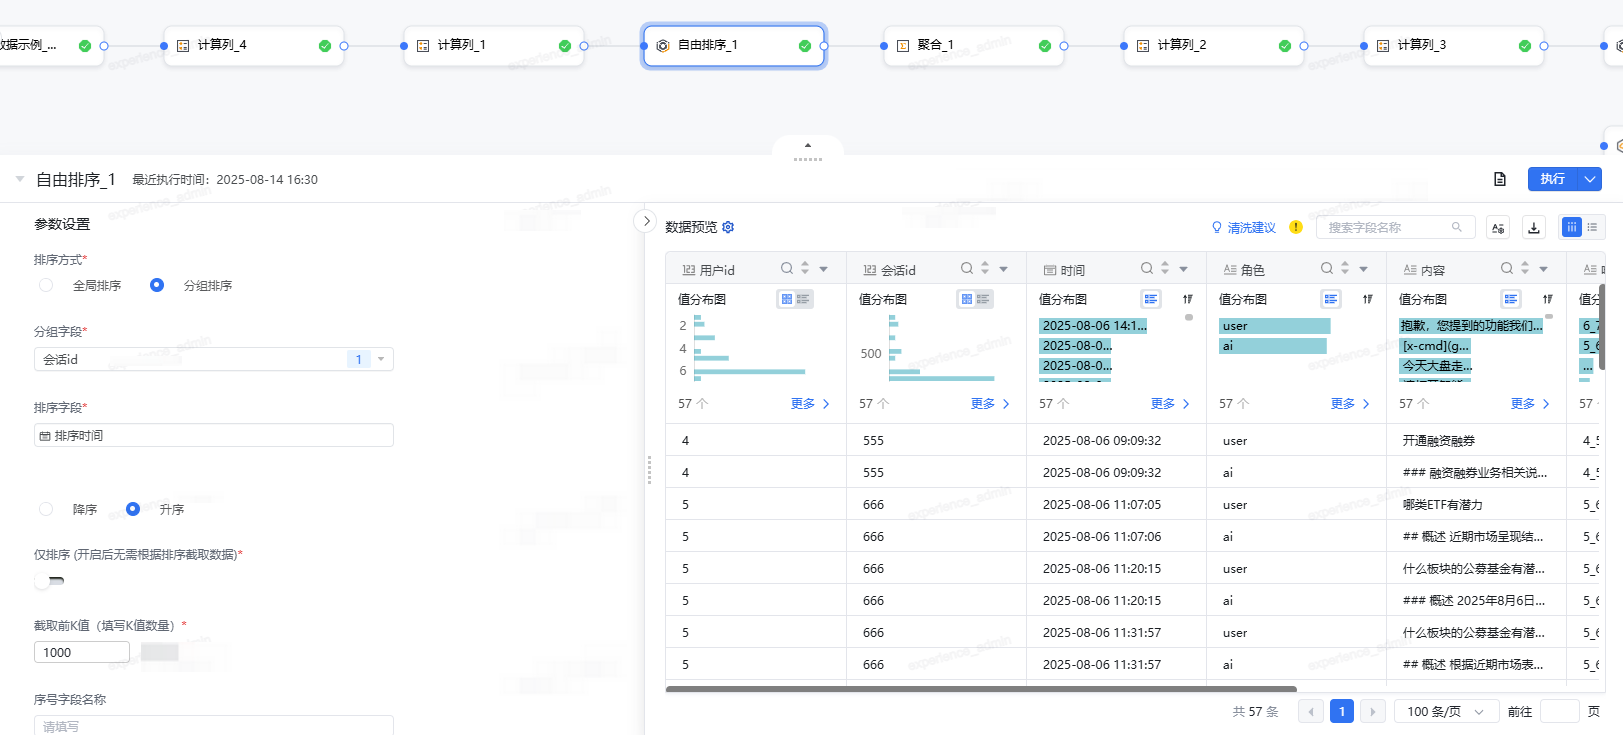Select the 计算列_2 workflow node
The width and height of the screenshot is (1623, 735).
point(1204,46)
